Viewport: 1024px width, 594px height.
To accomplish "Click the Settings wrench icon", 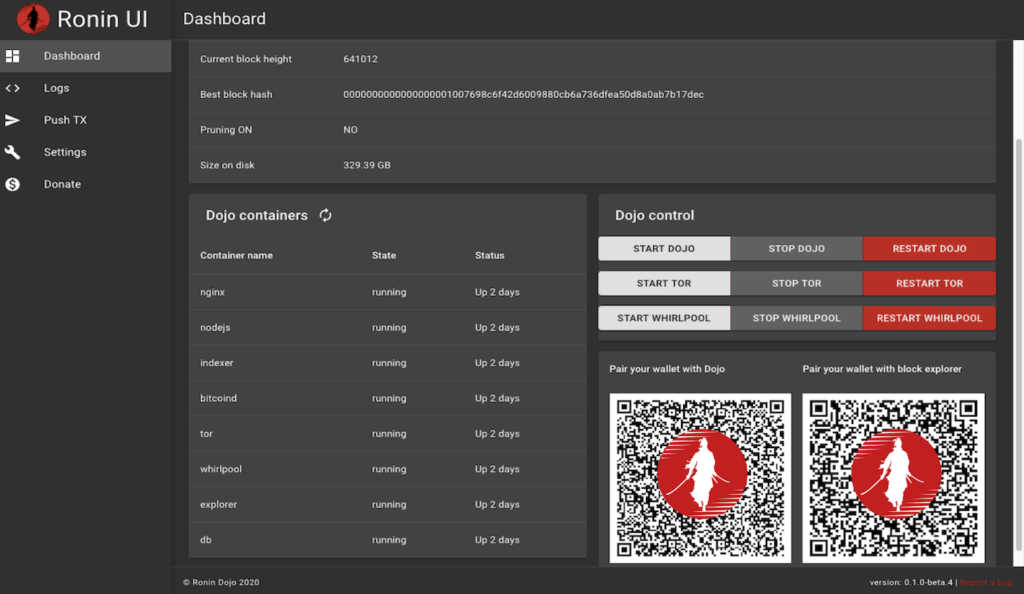I will [12, 152].
